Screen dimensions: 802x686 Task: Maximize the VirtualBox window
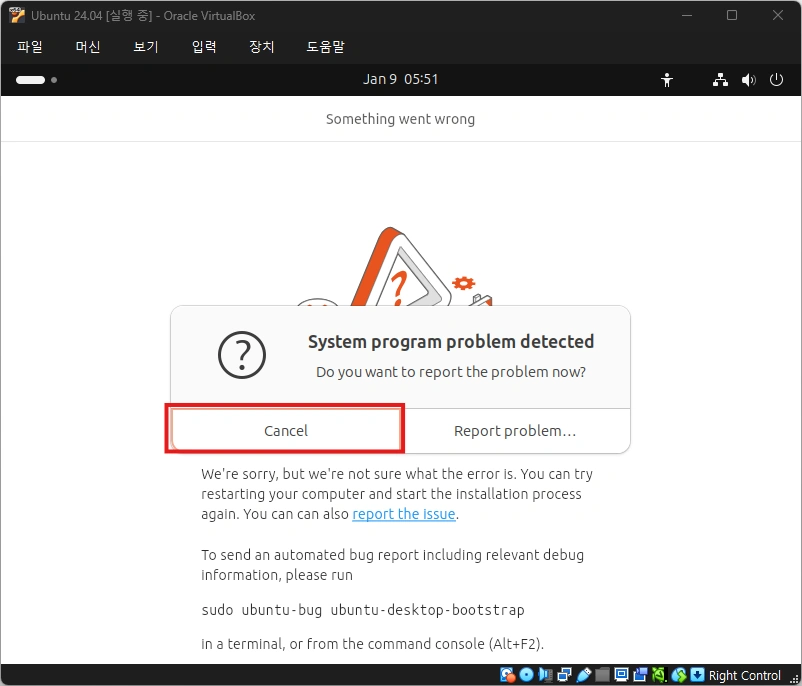(732, 15)
